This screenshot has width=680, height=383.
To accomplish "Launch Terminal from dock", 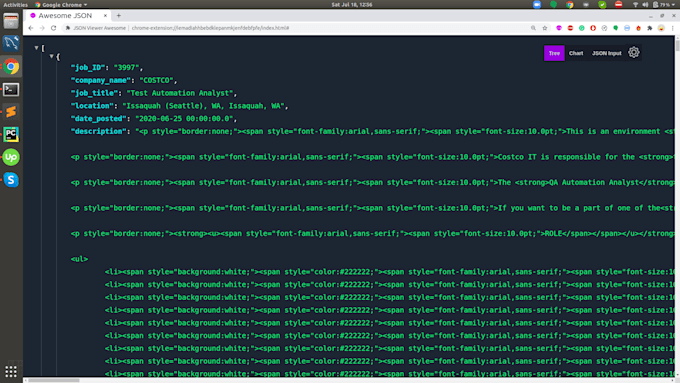I will [11, 89].
